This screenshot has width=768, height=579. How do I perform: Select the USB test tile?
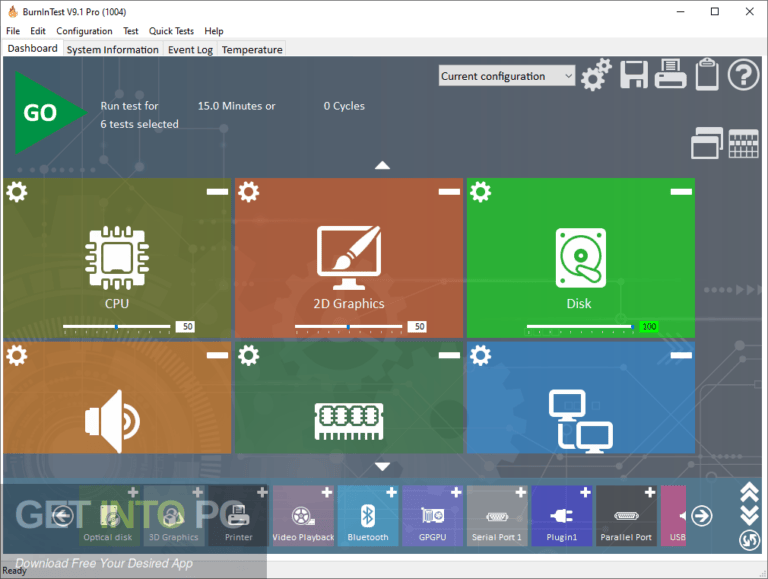[x=673, y=516]
